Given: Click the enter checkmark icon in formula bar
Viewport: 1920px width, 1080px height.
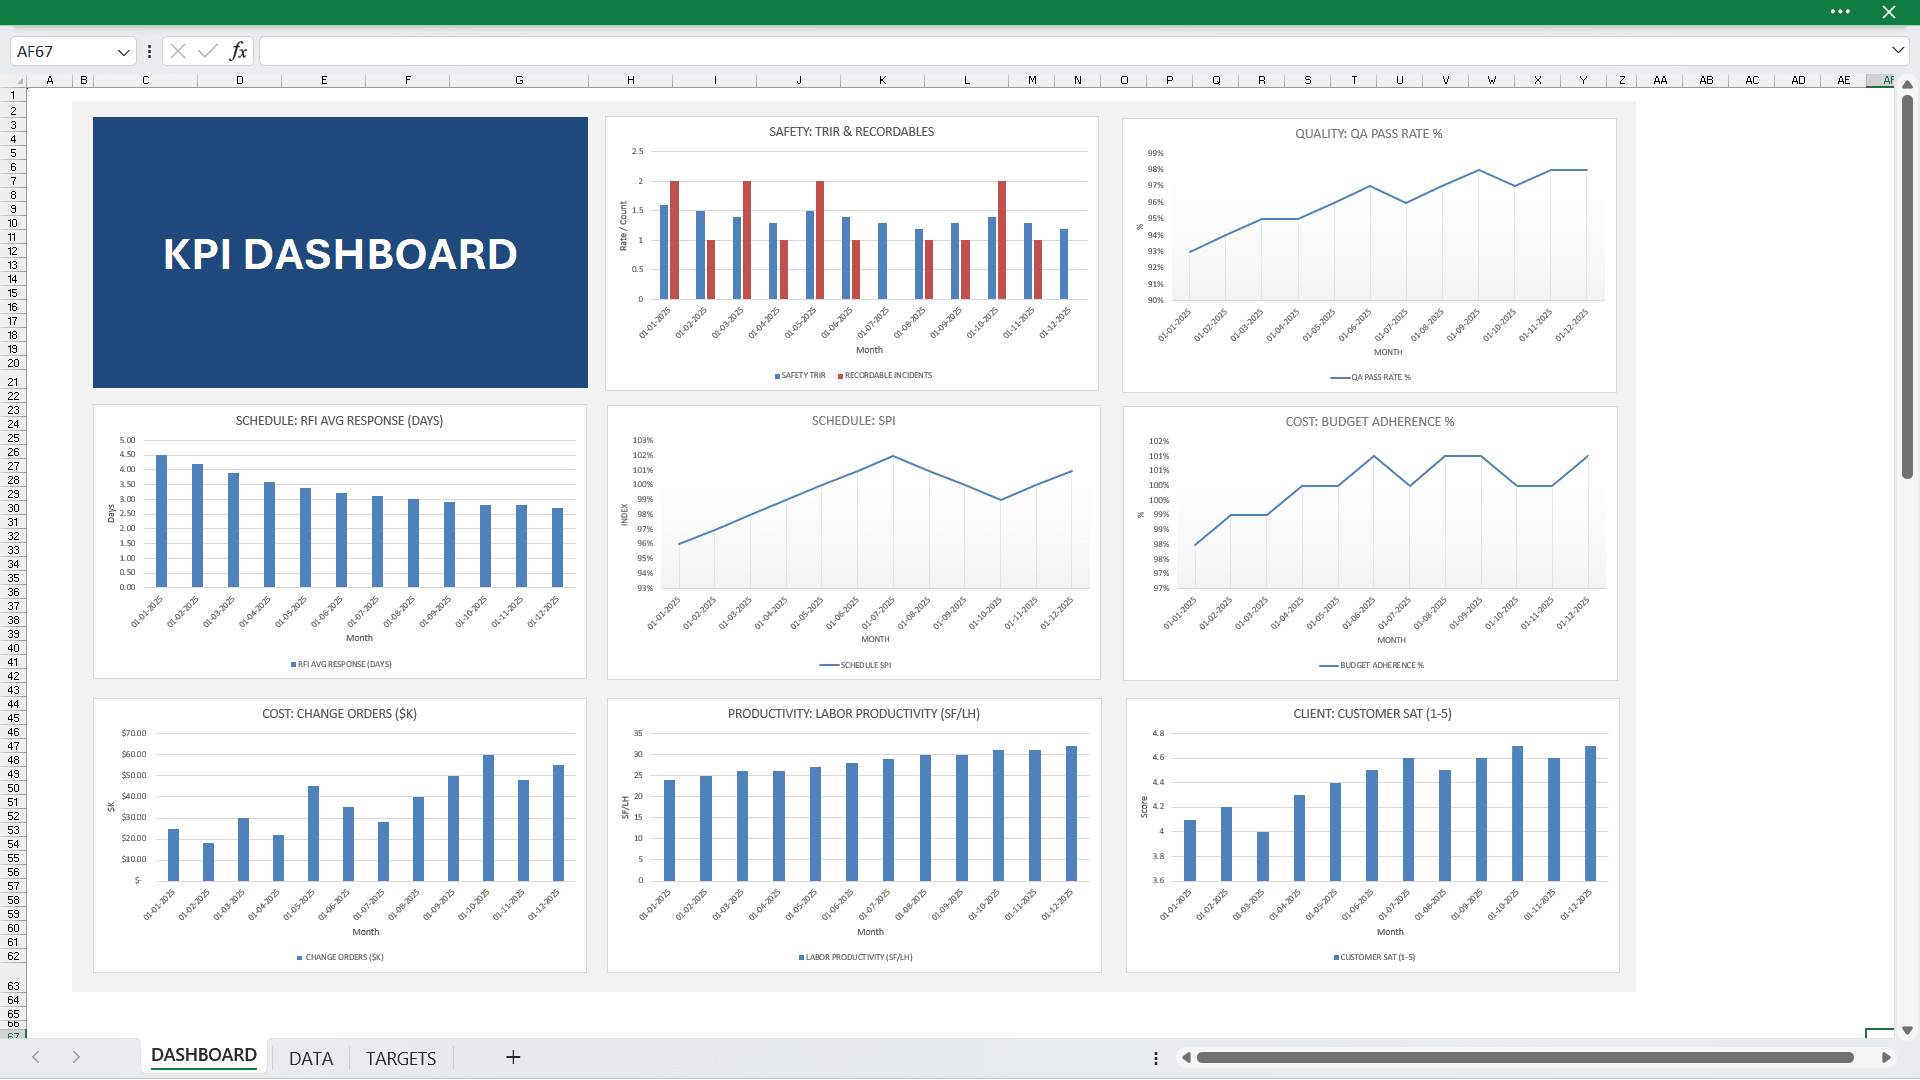Looking at the screenshot, I should point(207,50).
